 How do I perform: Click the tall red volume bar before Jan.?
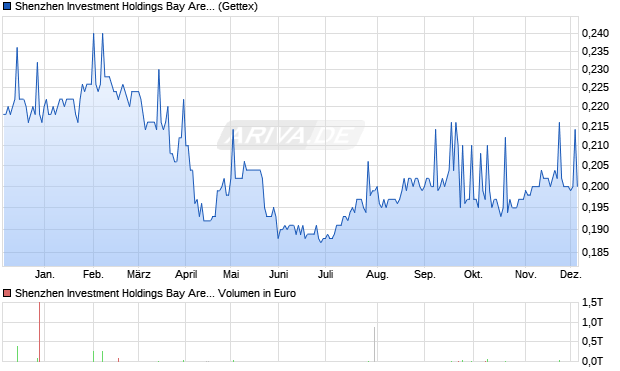[x=40, y=332]
